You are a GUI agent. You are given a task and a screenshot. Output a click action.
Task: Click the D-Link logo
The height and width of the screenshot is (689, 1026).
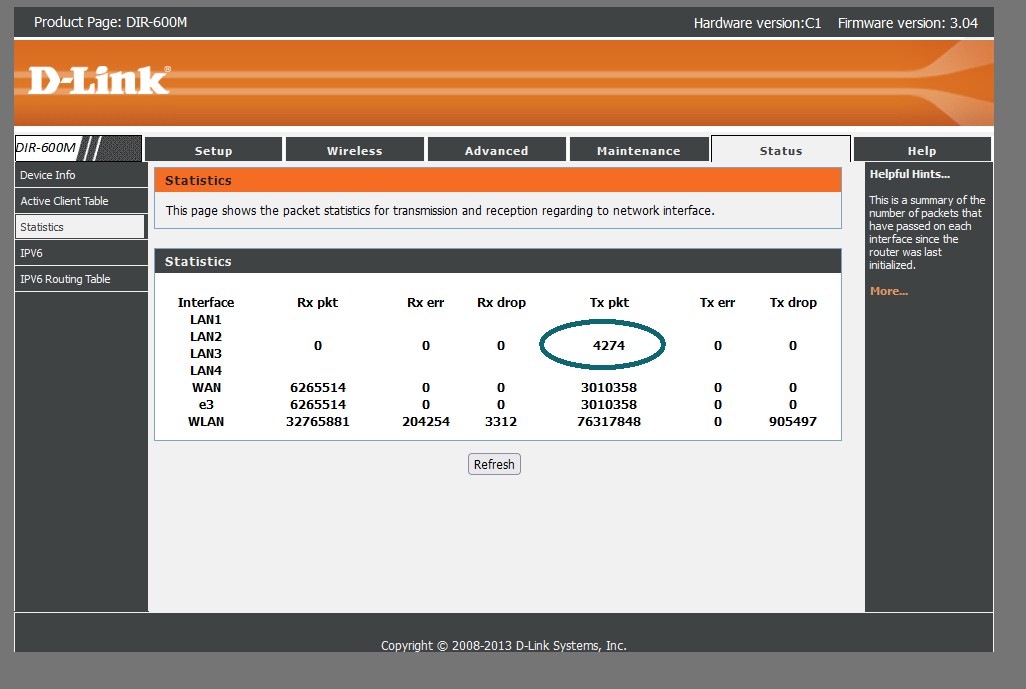(98, 81)
